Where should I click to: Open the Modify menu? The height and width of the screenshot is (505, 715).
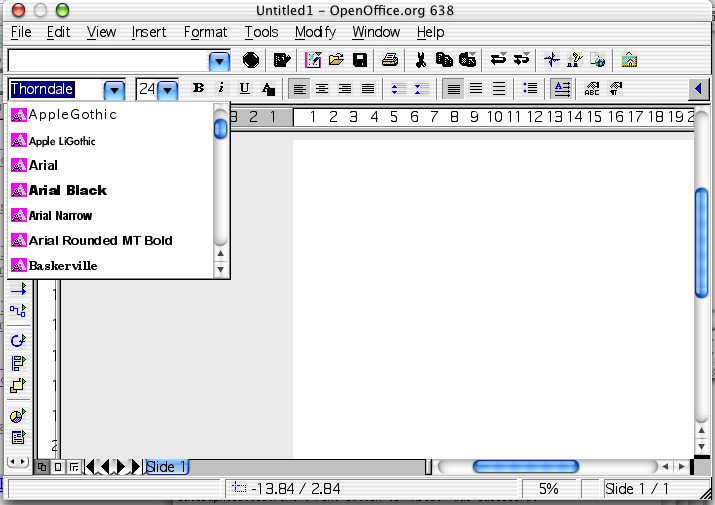click(x=316, y=32)
